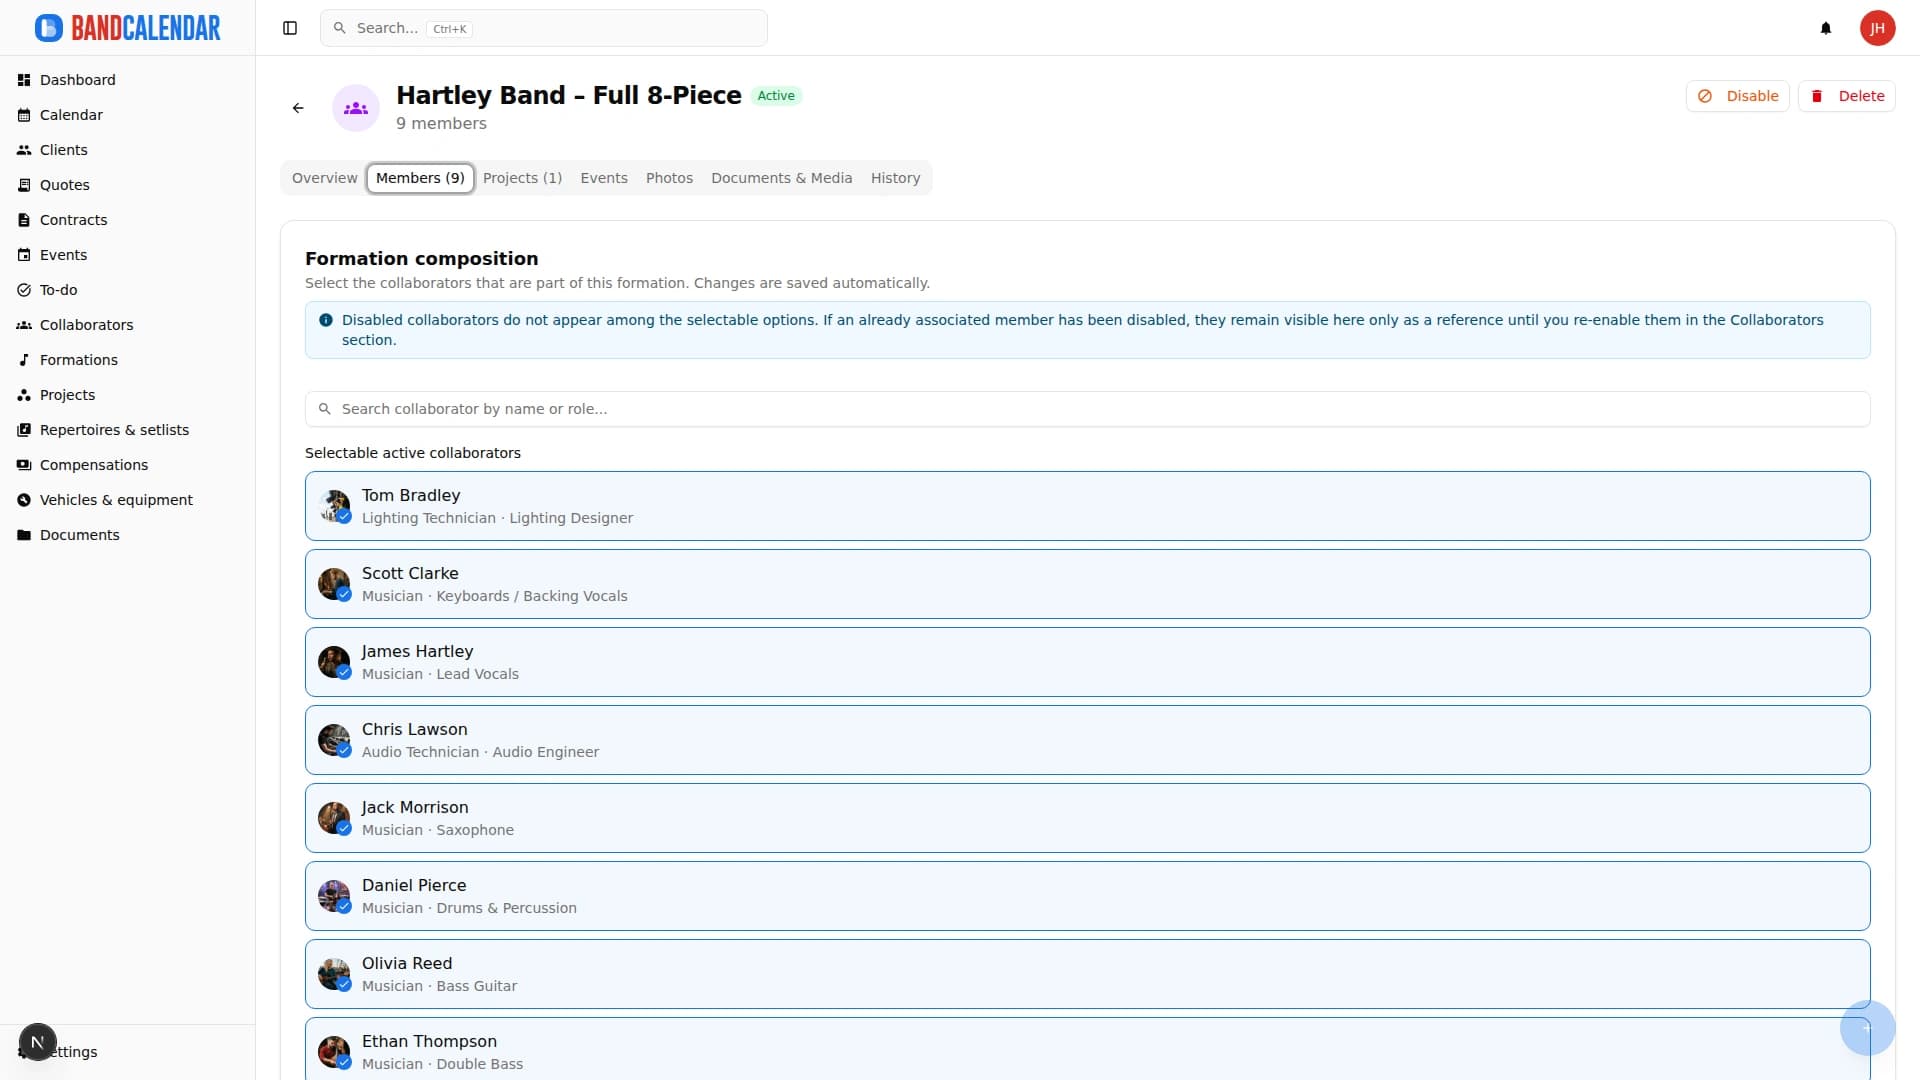This screenshot has height=1080, width=1920.
Task: Select the Members (9) tab
Action: pyautogui.click(x=420, y=178)
